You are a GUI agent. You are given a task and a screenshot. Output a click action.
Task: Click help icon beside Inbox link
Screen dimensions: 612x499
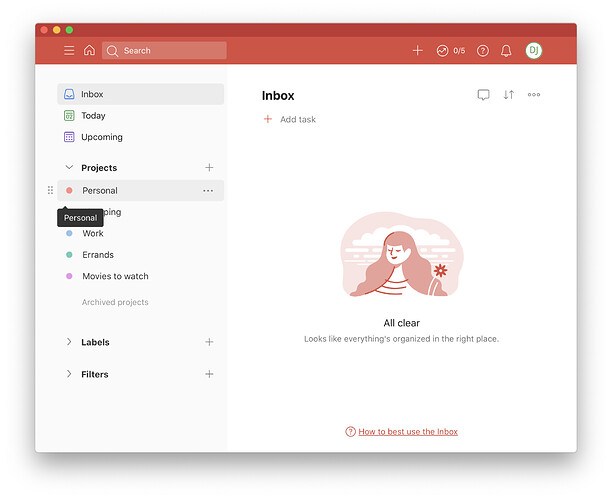350,432
